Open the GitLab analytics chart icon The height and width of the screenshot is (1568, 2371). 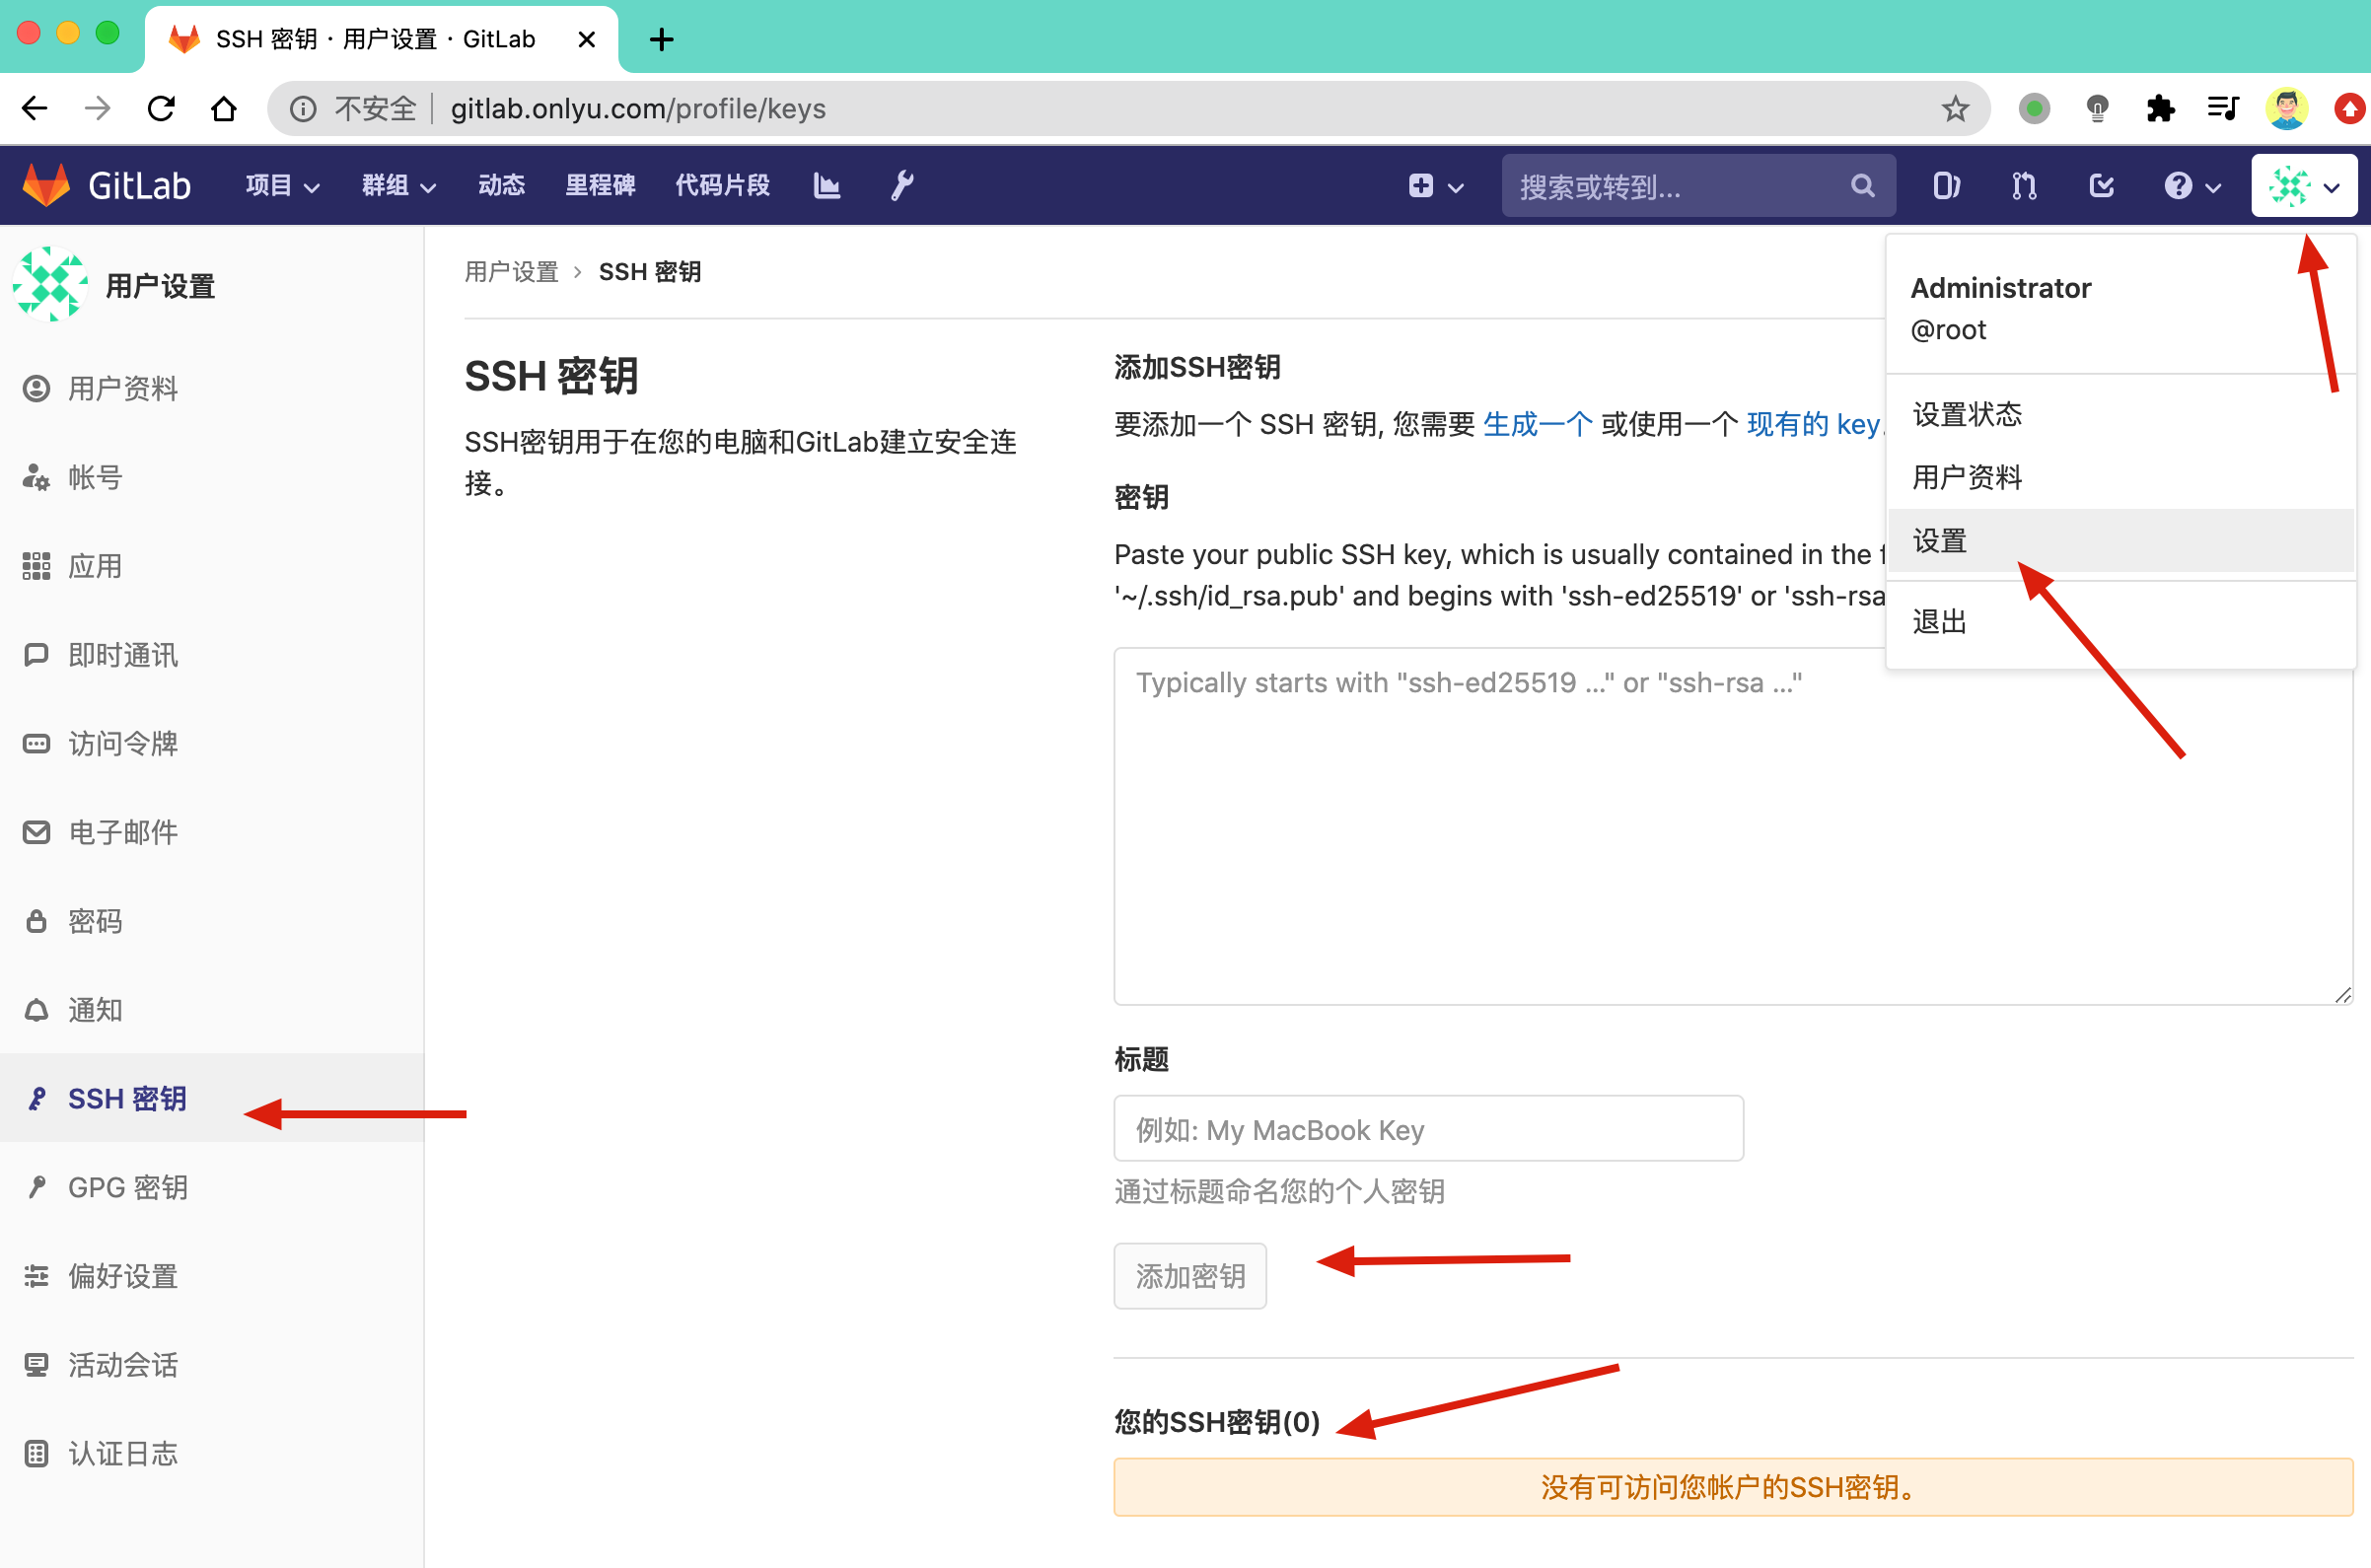tap(826, 185)
